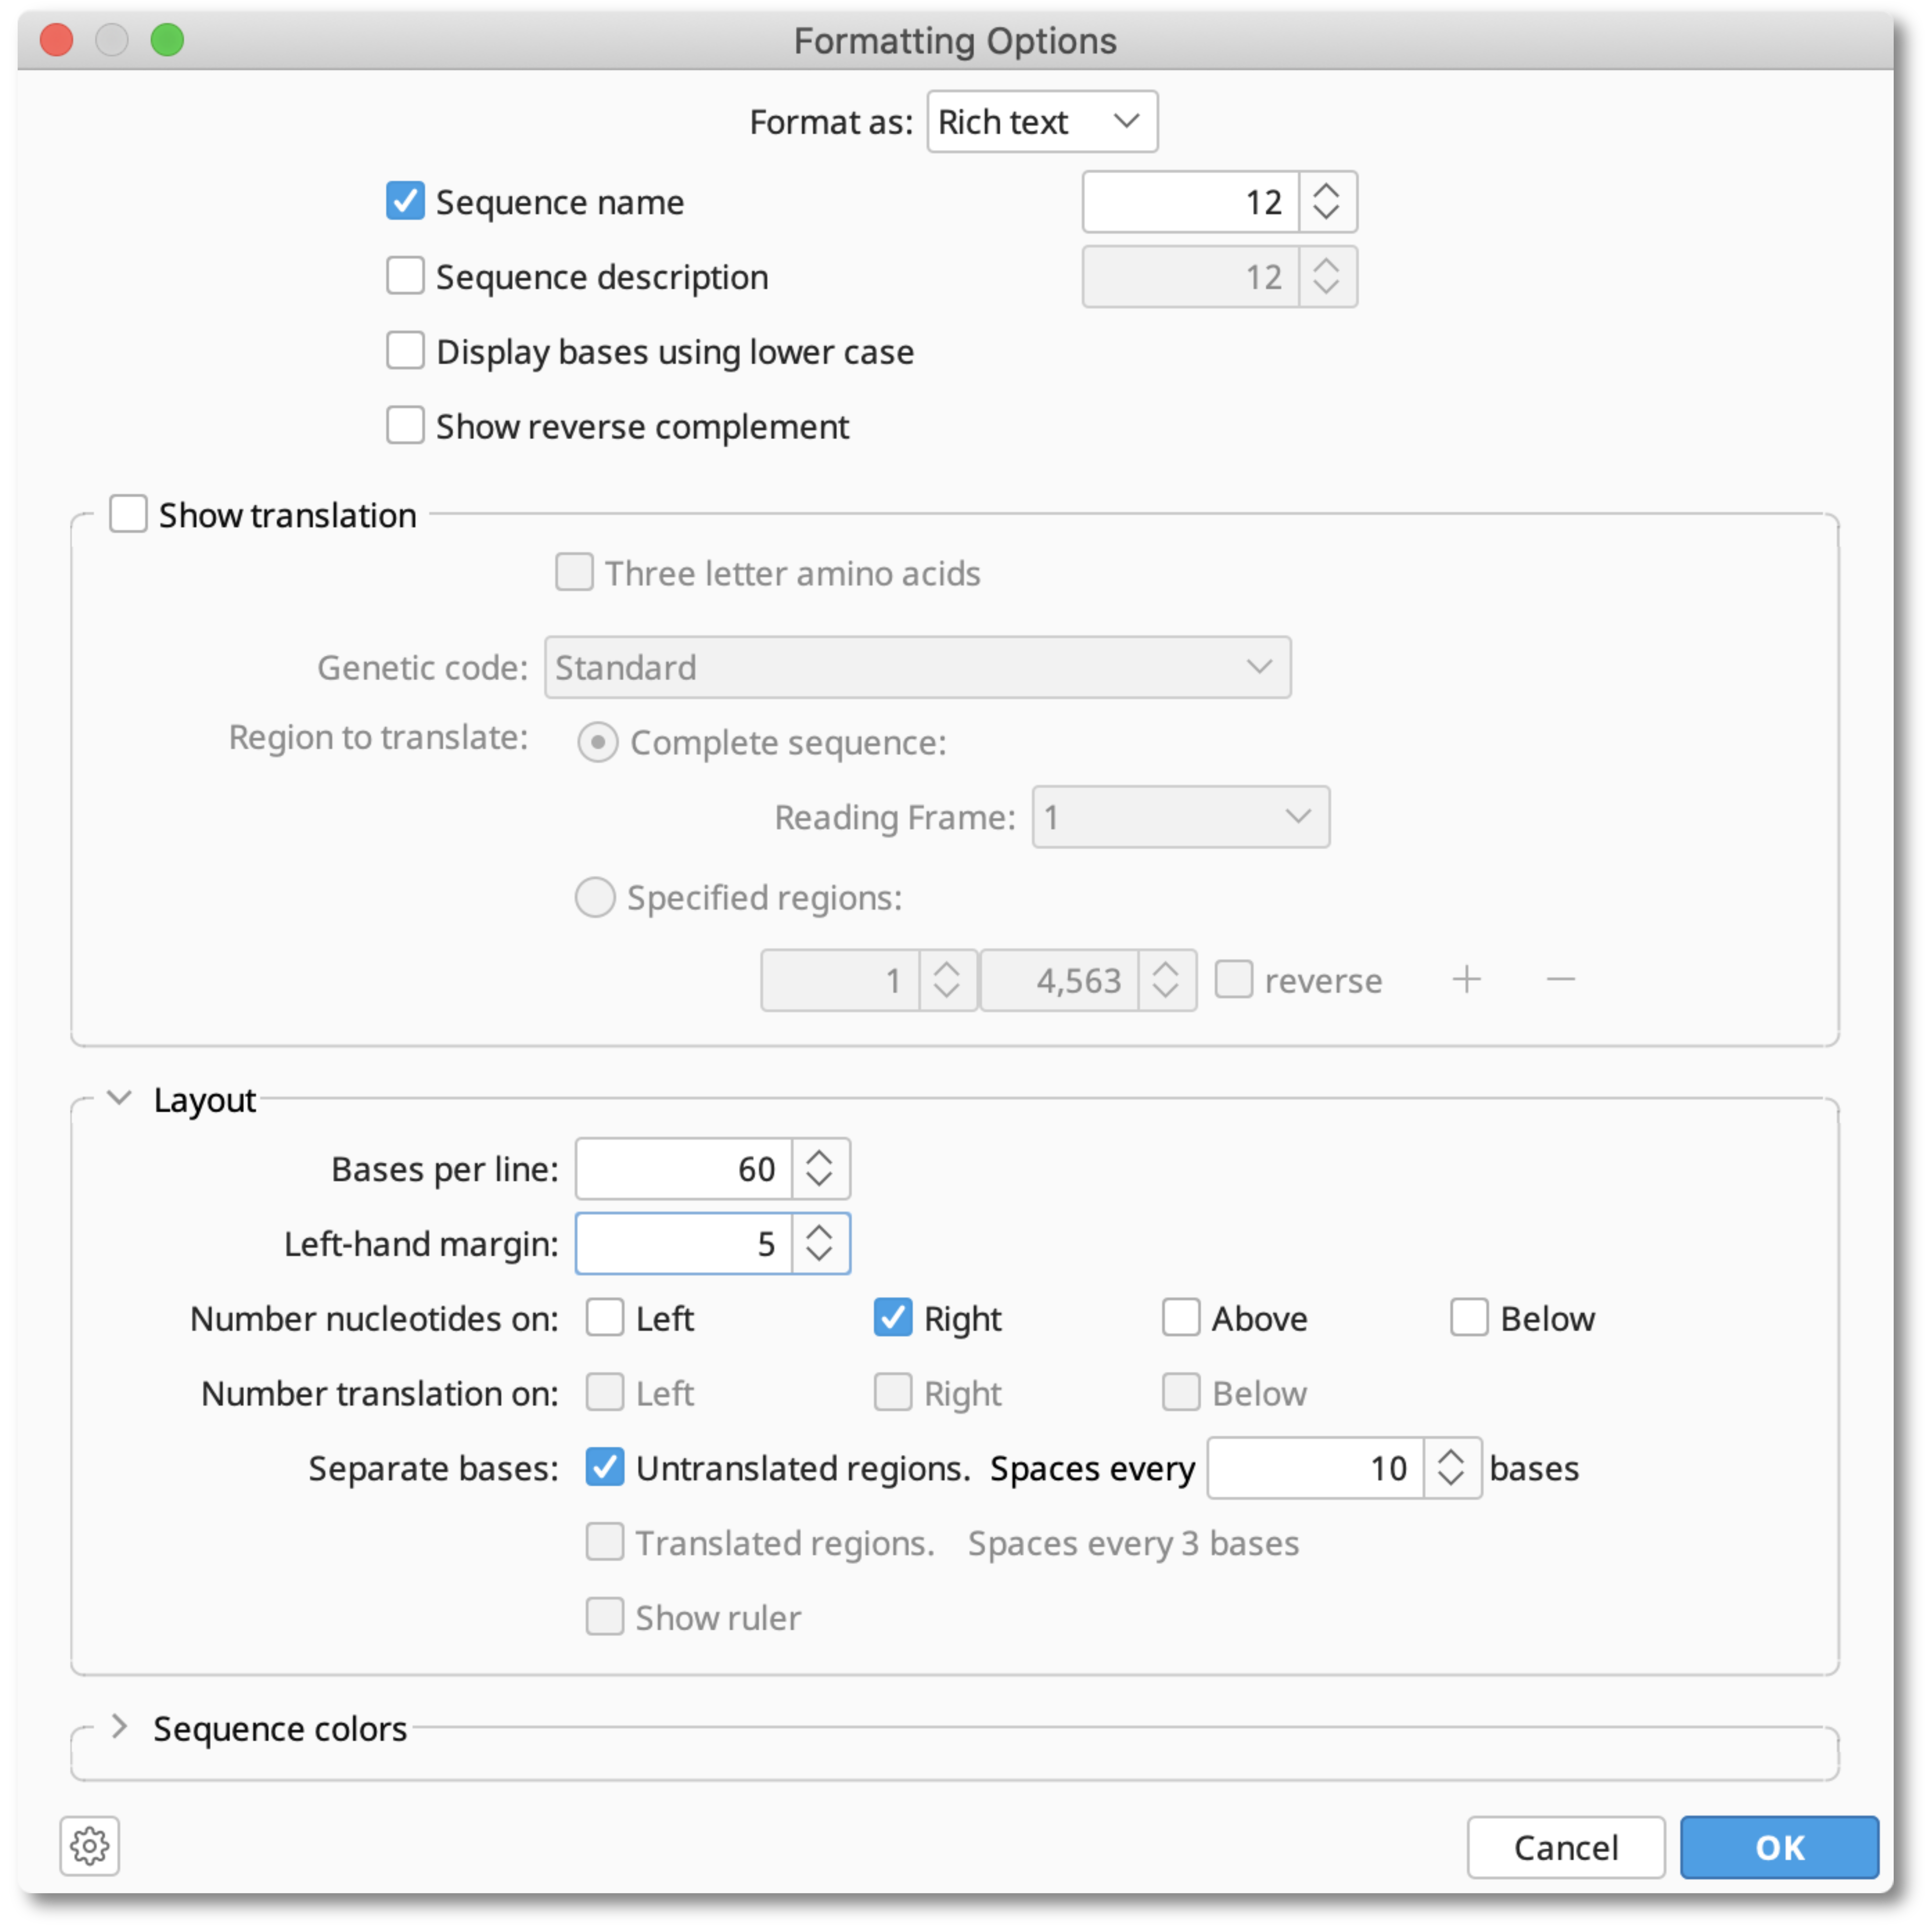
Task: Enable Show reverse complement option
Action: point(405,426)
